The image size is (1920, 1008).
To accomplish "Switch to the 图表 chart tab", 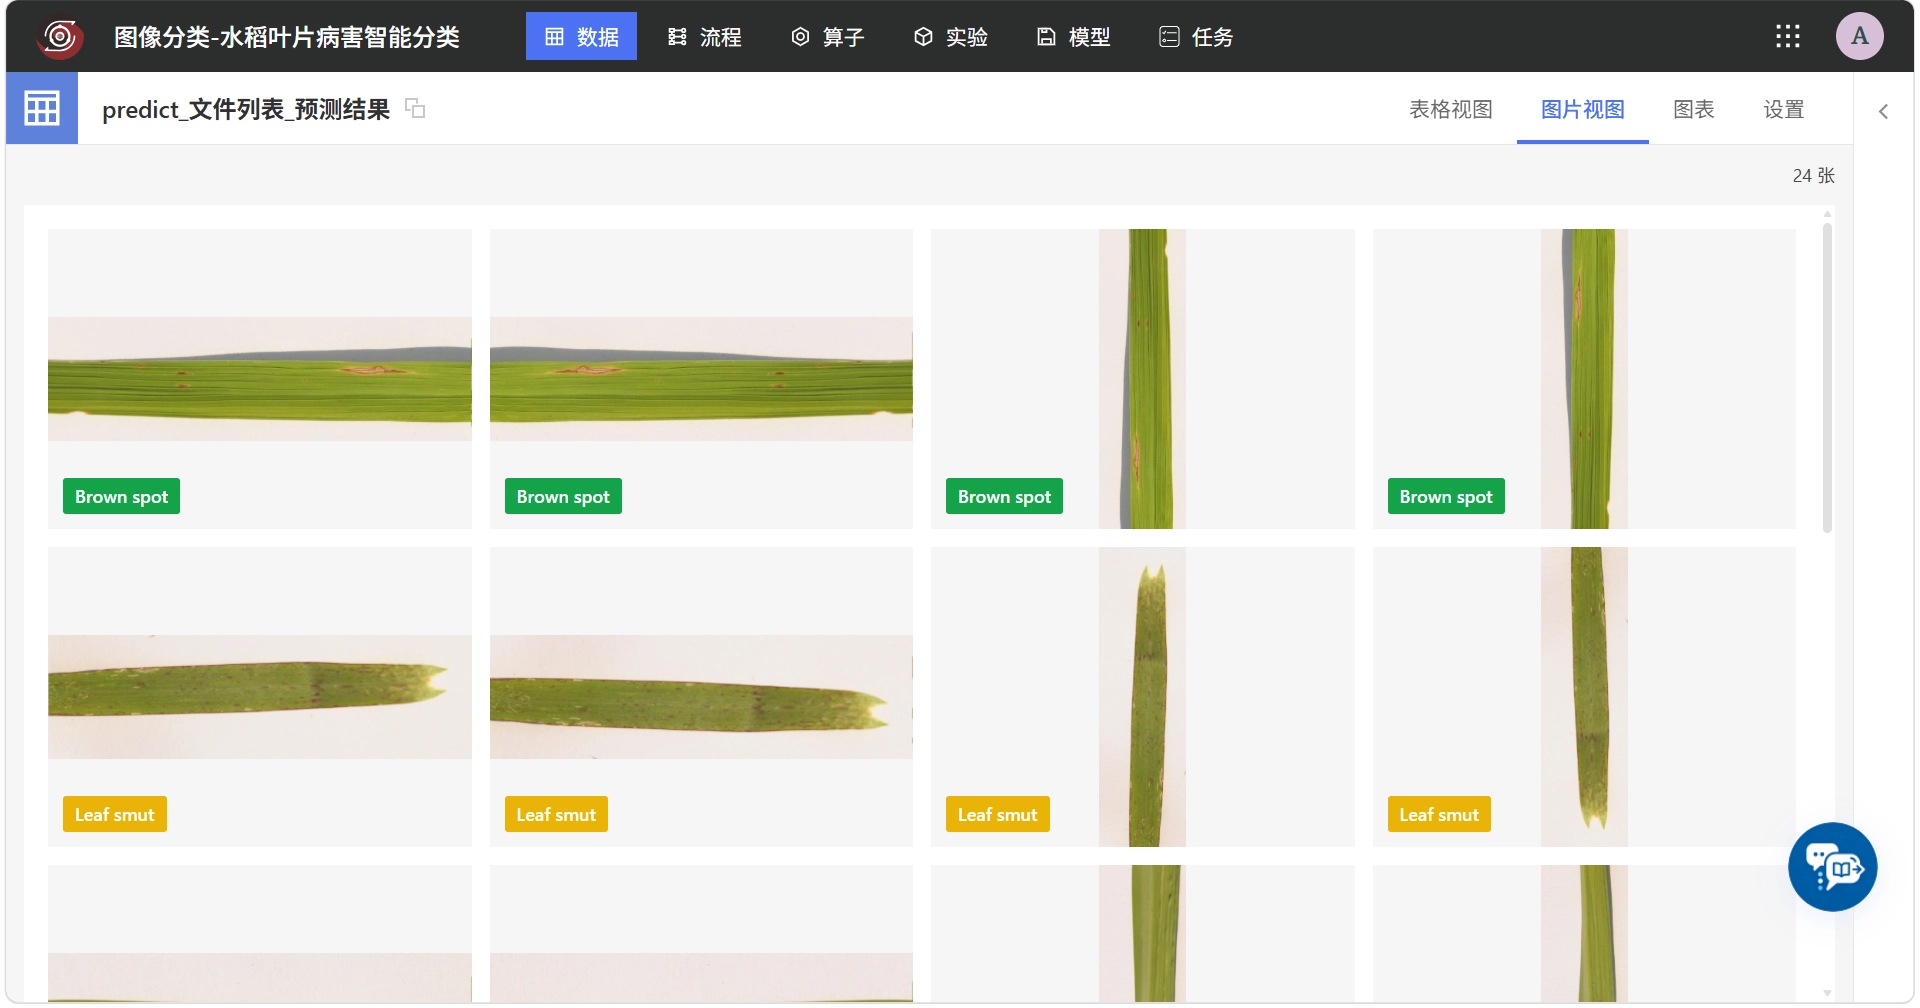I will click(x=1693, y=109).
